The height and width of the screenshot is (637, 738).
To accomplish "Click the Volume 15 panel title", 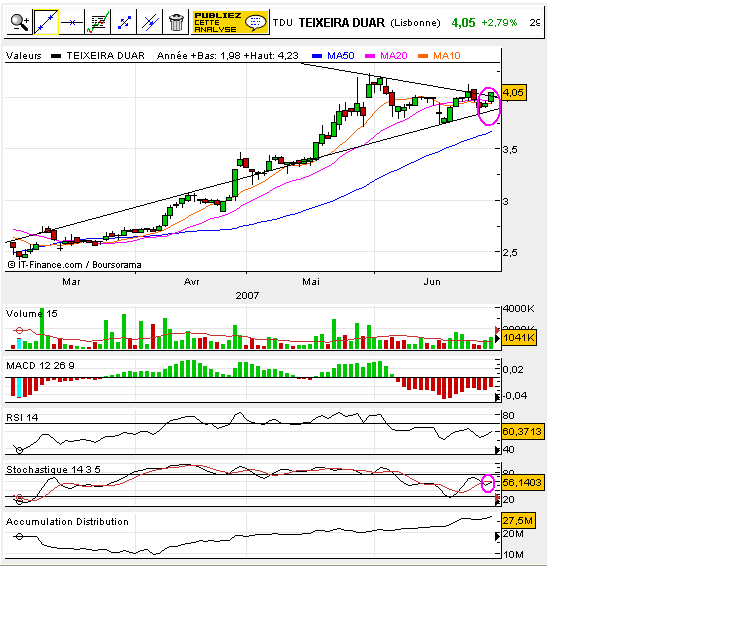I will click(32, 314).
